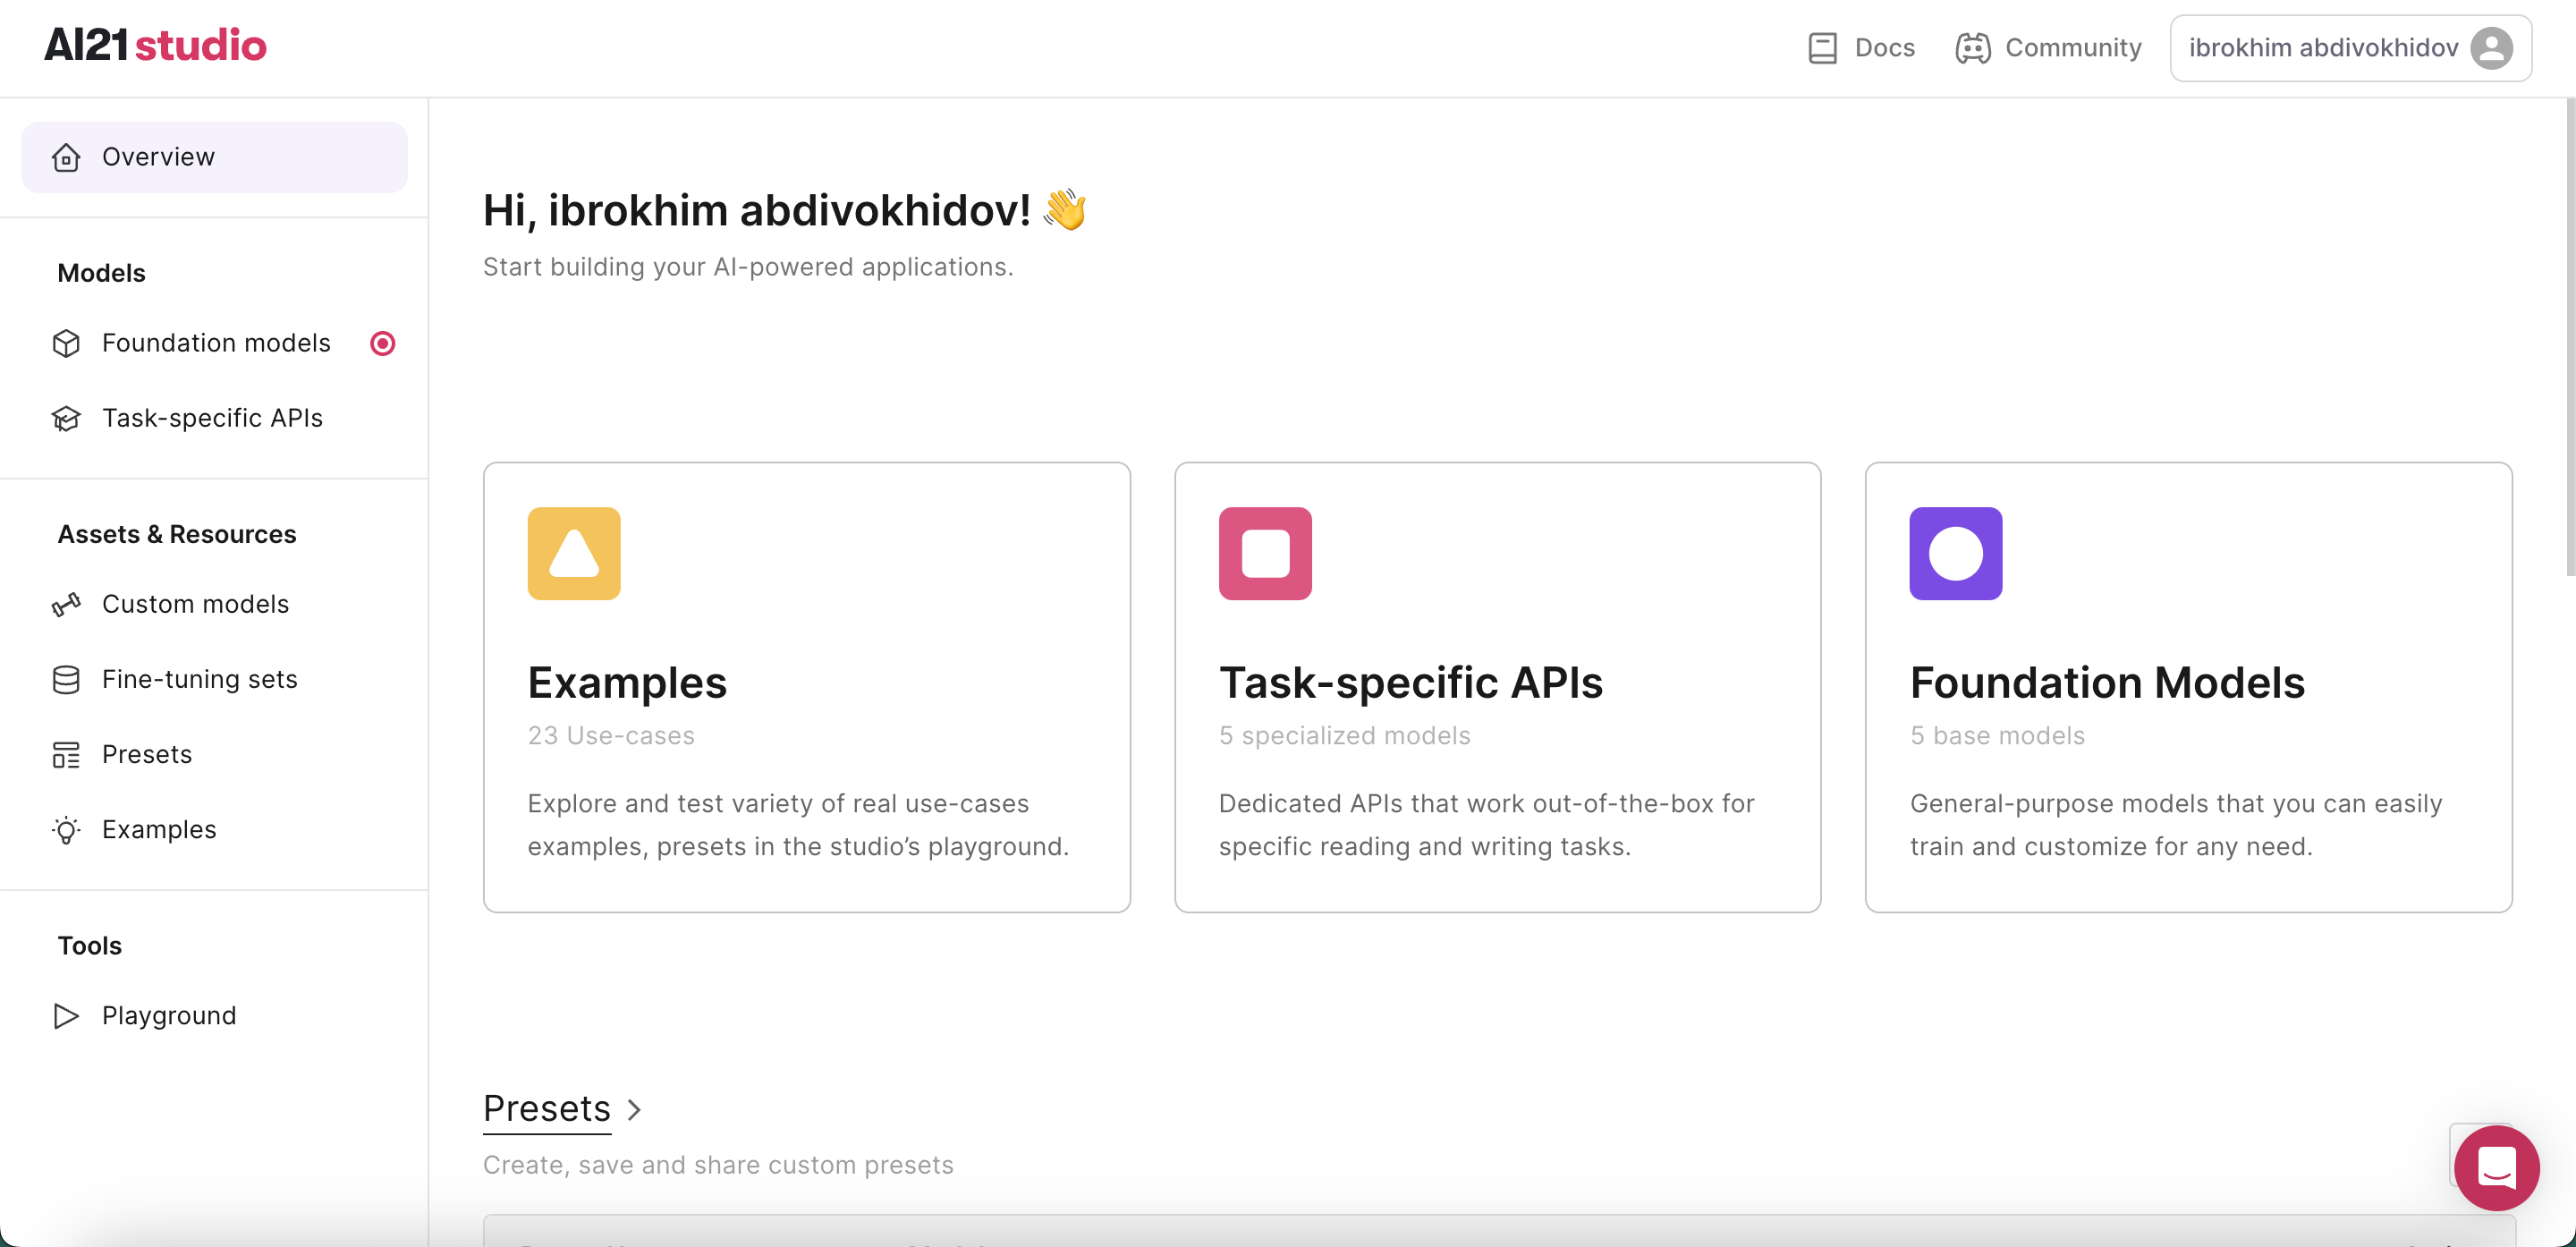Screen dimensions: 2576x1247
Task: Open the chat support bubble
Action: pos(2496,1167)
